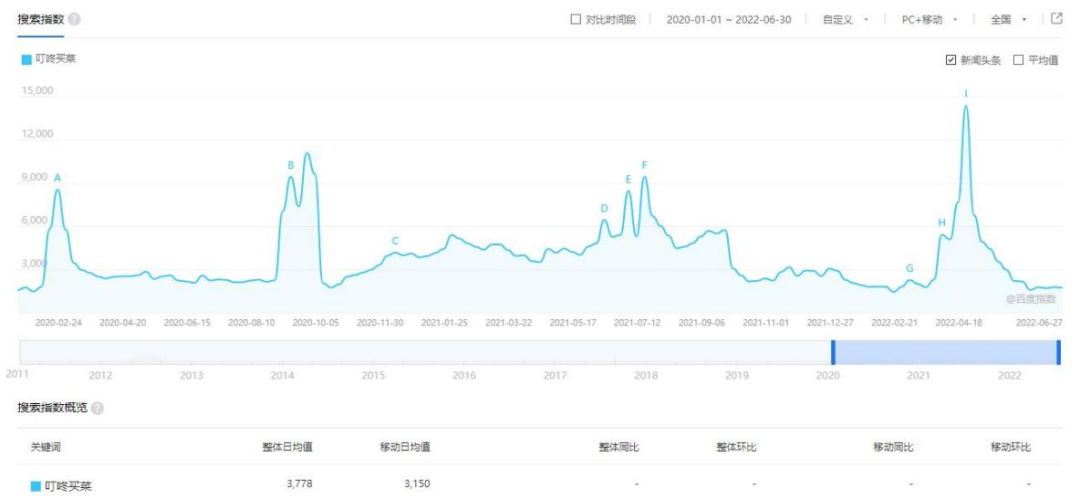This screenshot has width=1080, height=498.
Task: Click news marker G near 2022-02-21
Action: tap(909, 268)
